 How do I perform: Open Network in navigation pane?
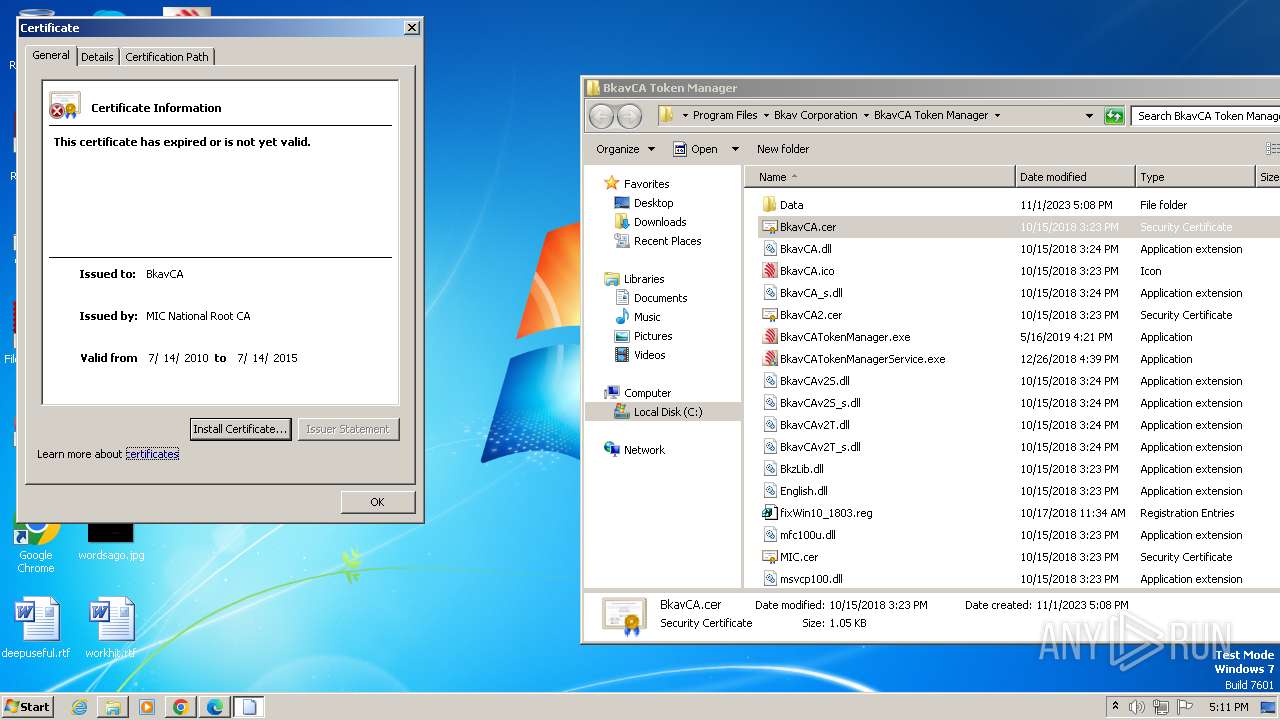644,450
